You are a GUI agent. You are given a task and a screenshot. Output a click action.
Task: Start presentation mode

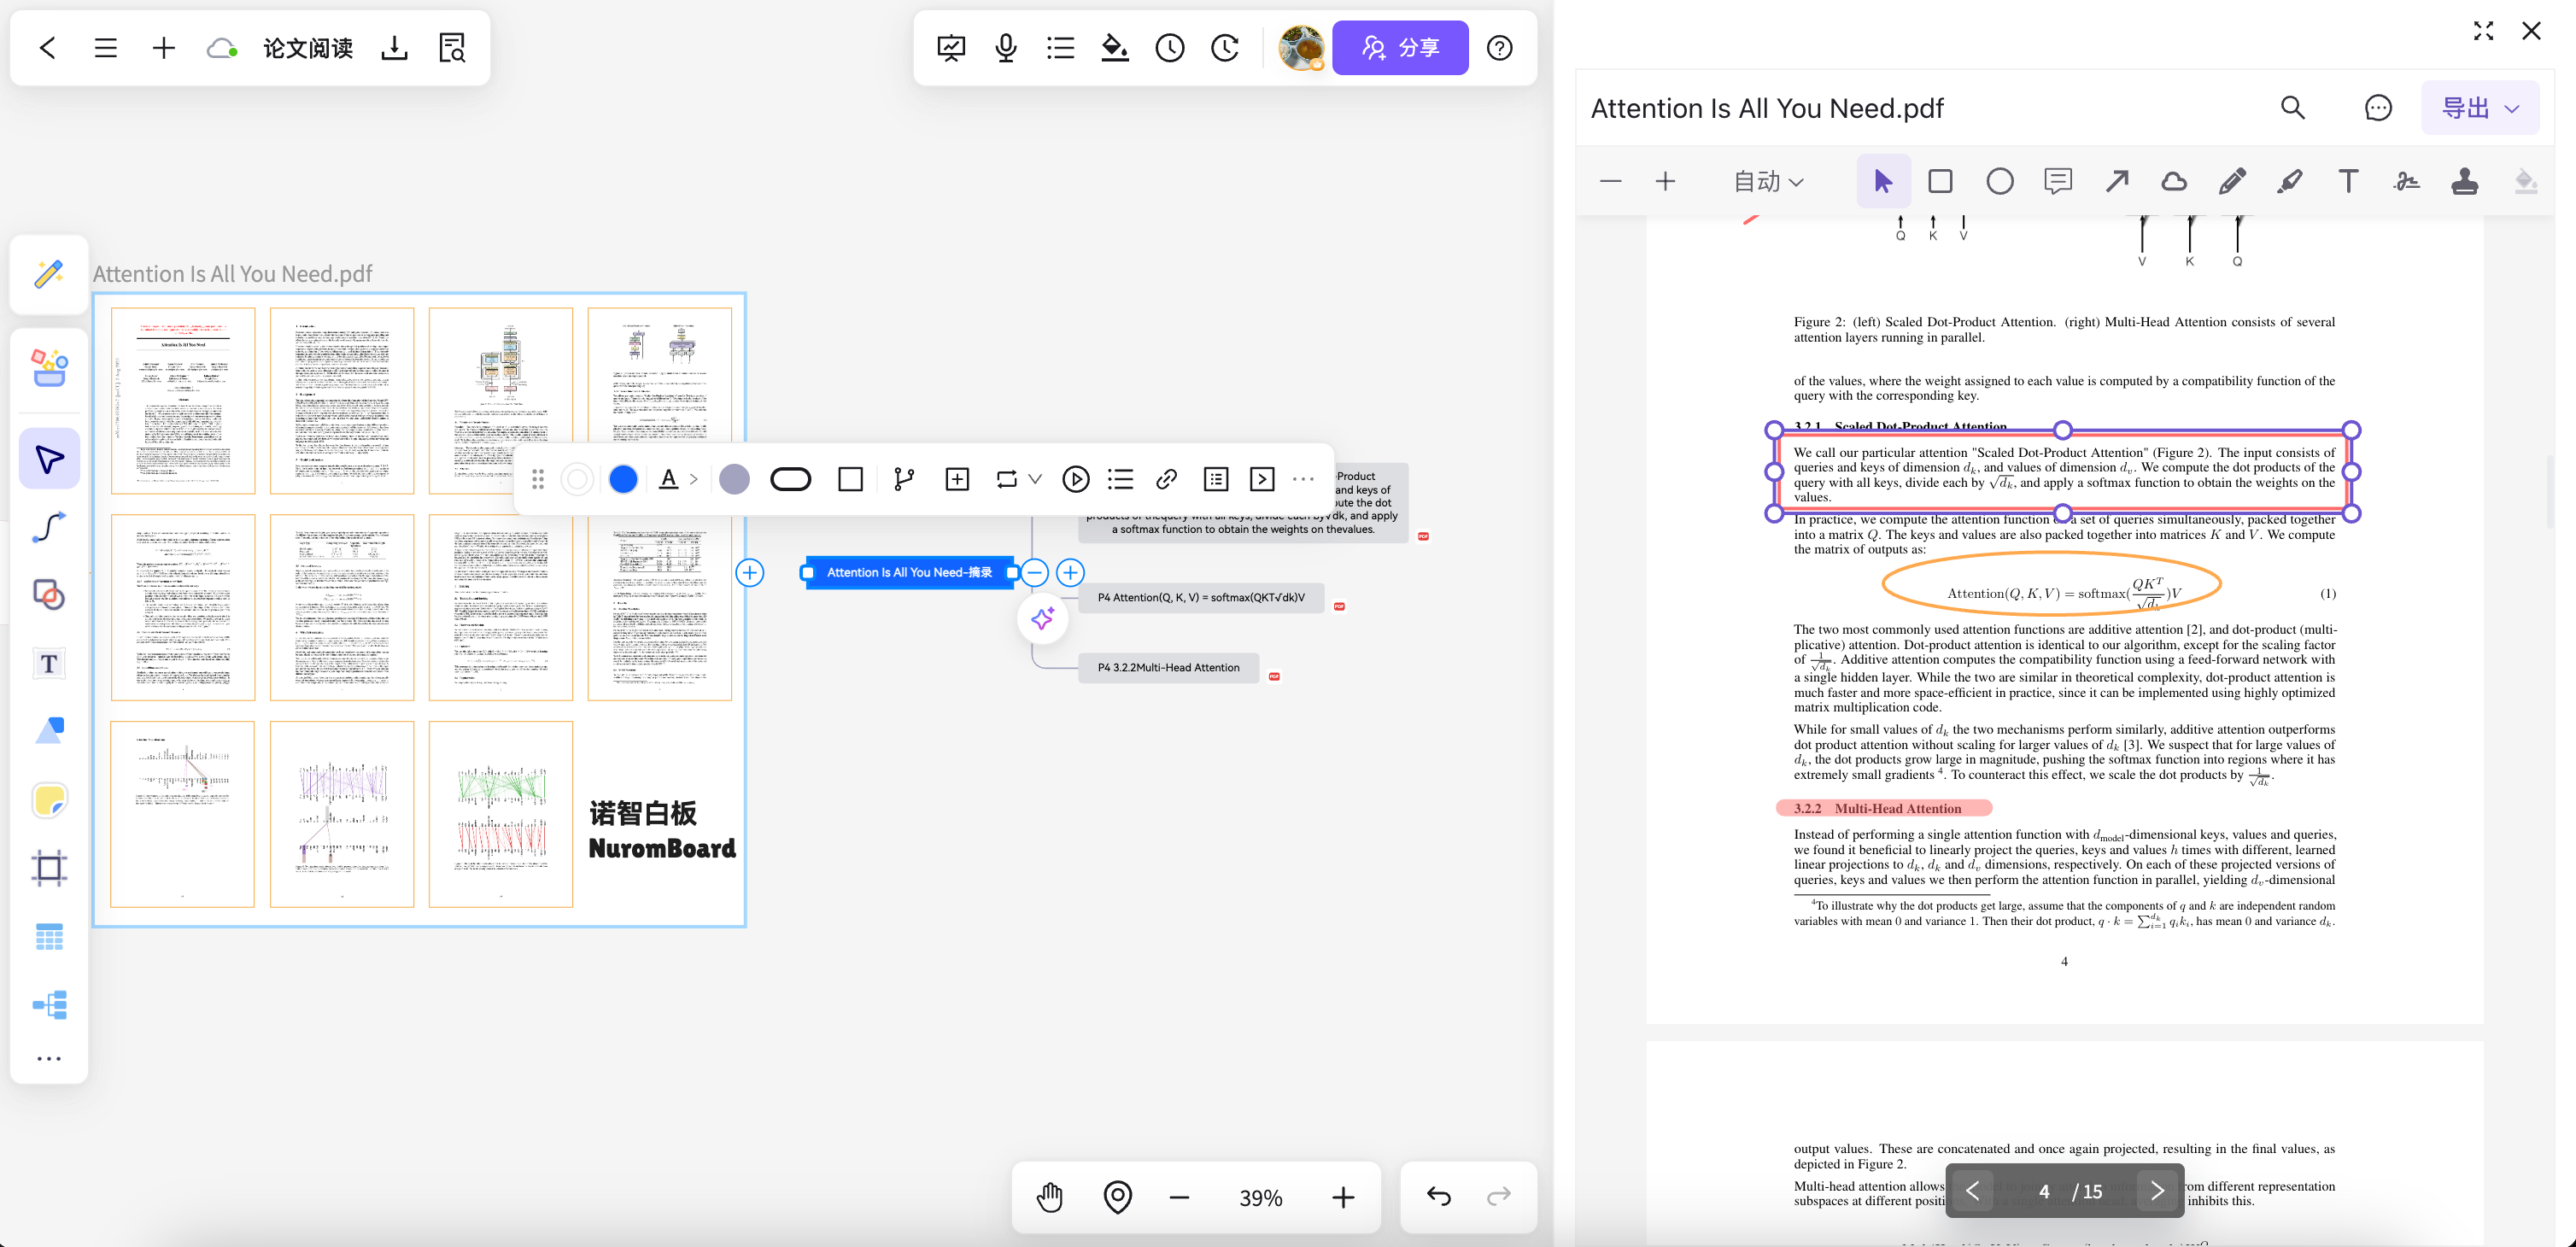pyautogui.click(x=951, y=47)
